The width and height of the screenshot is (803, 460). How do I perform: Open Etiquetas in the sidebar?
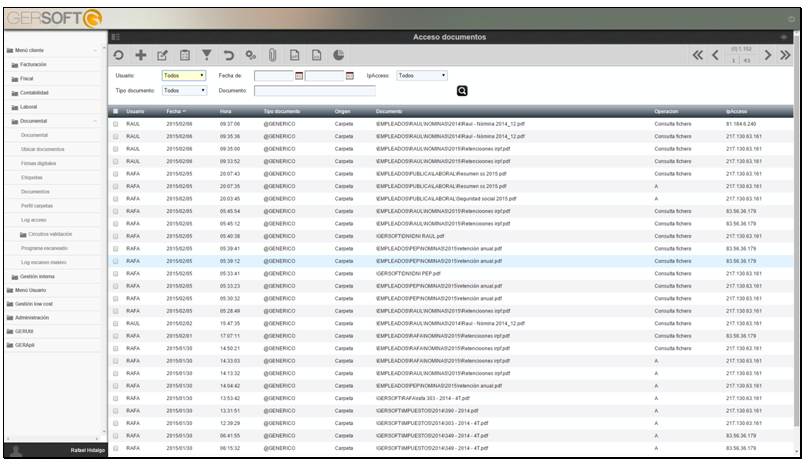(x=32, y=178)
